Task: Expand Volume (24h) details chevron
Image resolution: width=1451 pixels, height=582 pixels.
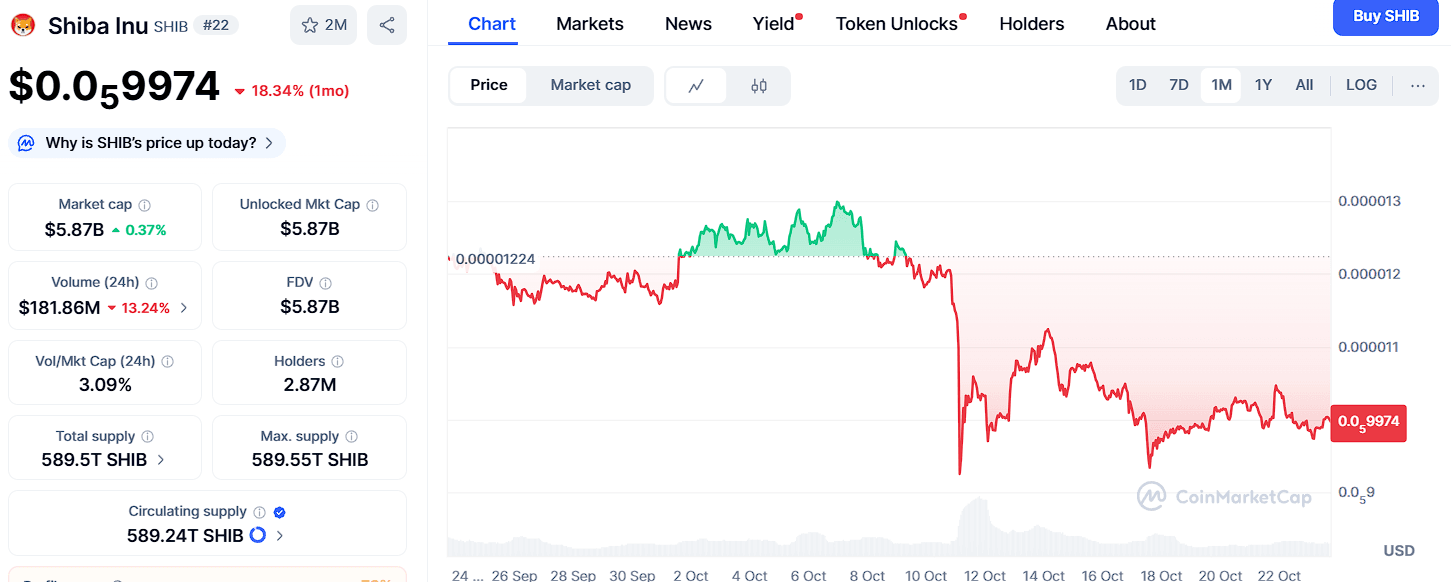Action: (x=183, y=308)
